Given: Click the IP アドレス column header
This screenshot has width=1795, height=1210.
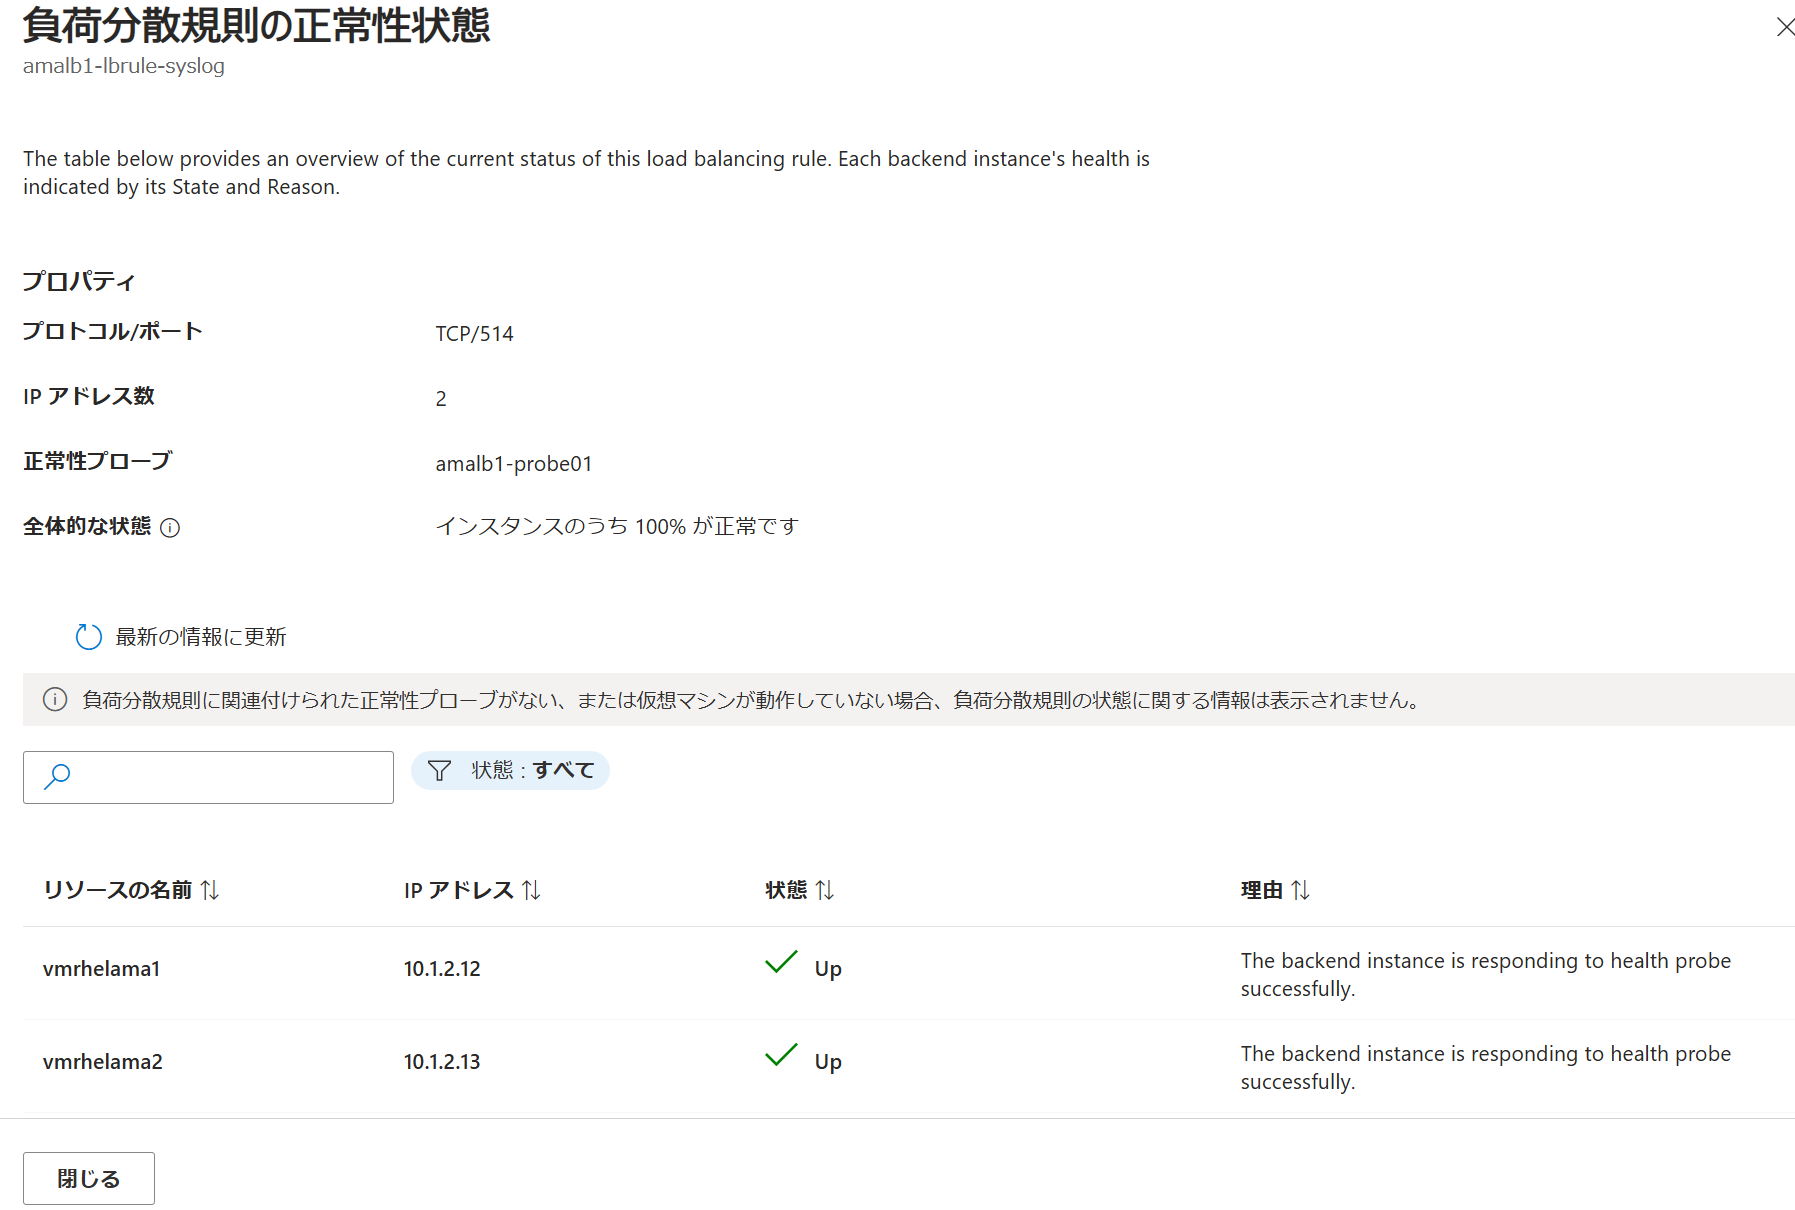Looking at the screenshot, I should click(459, 890).
